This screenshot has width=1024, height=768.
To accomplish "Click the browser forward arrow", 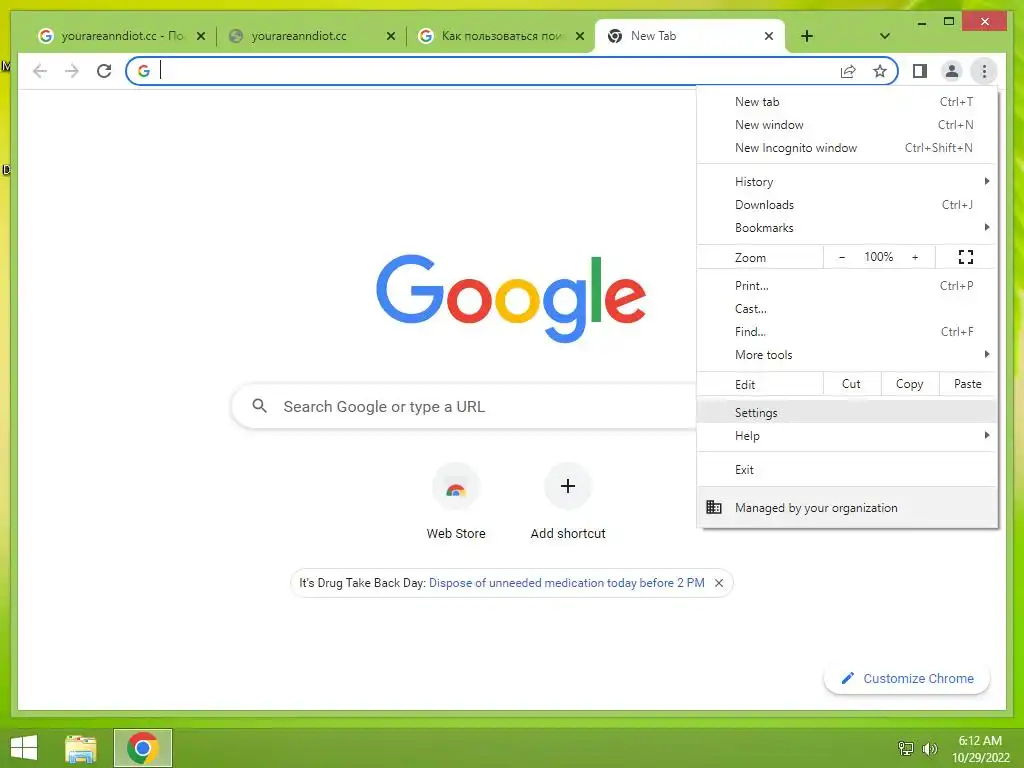I will point(72,71).
